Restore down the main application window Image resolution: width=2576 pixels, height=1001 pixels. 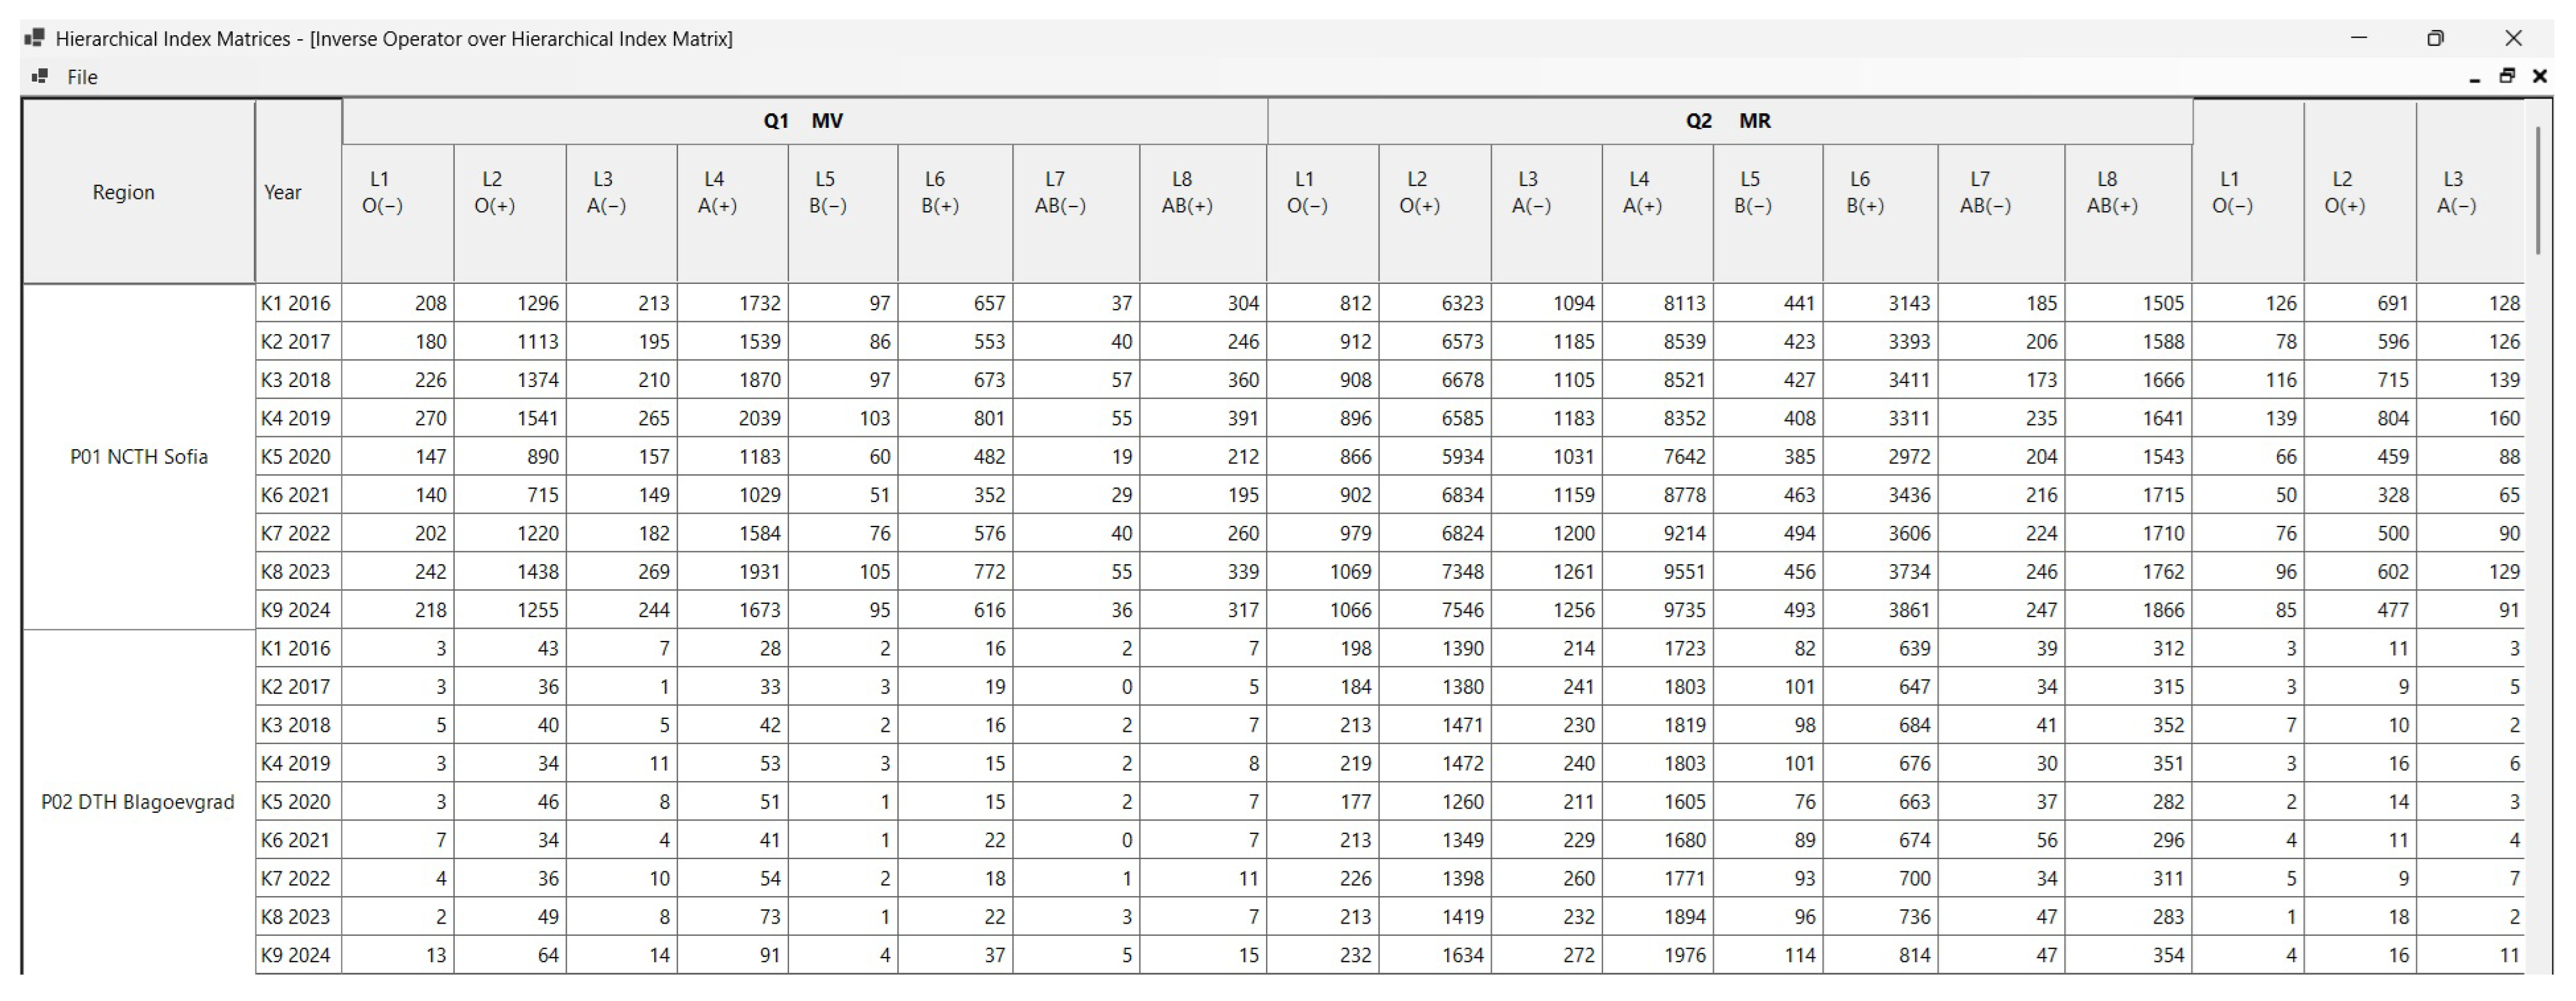(x=2435, y=38)
